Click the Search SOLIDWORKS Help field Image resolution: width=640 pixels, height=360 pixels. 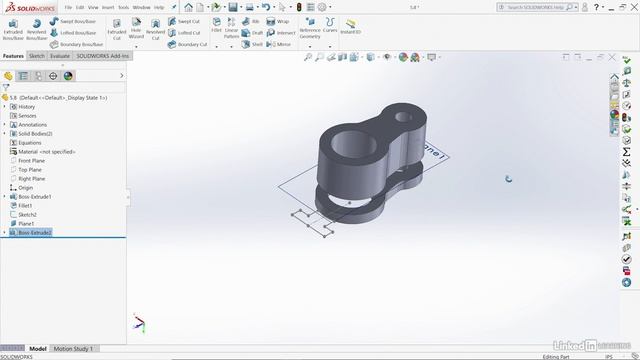point(536,7)
